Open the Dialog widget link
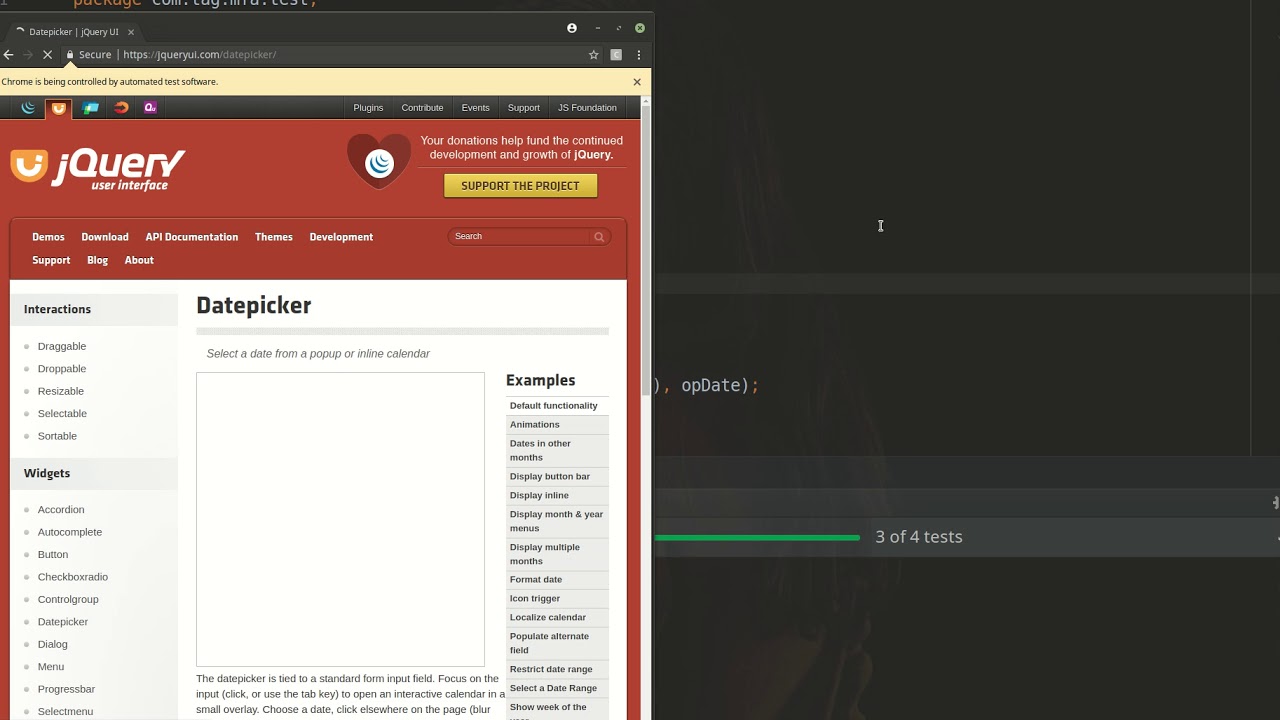Image resolution: width=1280 pixels, height=720 pixels. 53,645
